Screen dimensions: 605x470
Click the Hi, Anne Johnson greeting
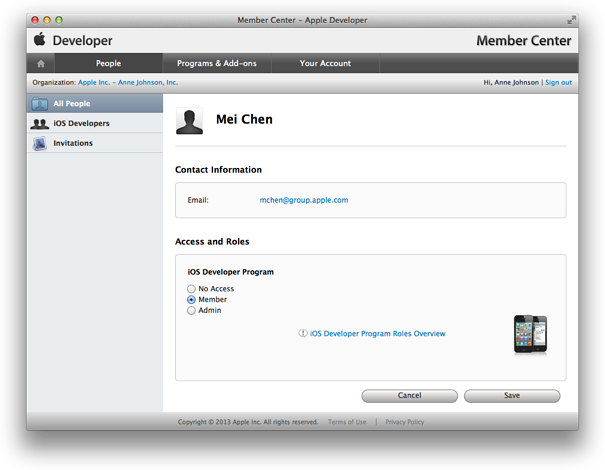[511, 82]
